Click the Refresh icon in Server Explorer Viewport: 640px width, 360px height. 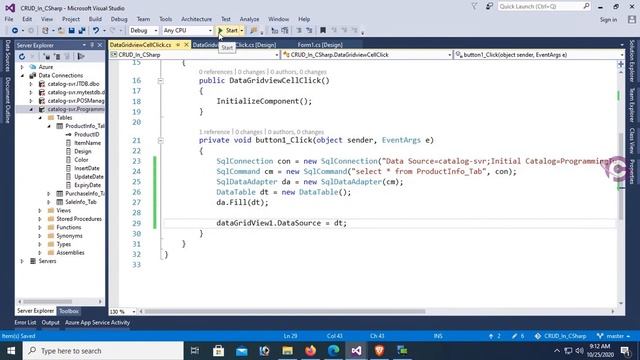pos(22,56)
